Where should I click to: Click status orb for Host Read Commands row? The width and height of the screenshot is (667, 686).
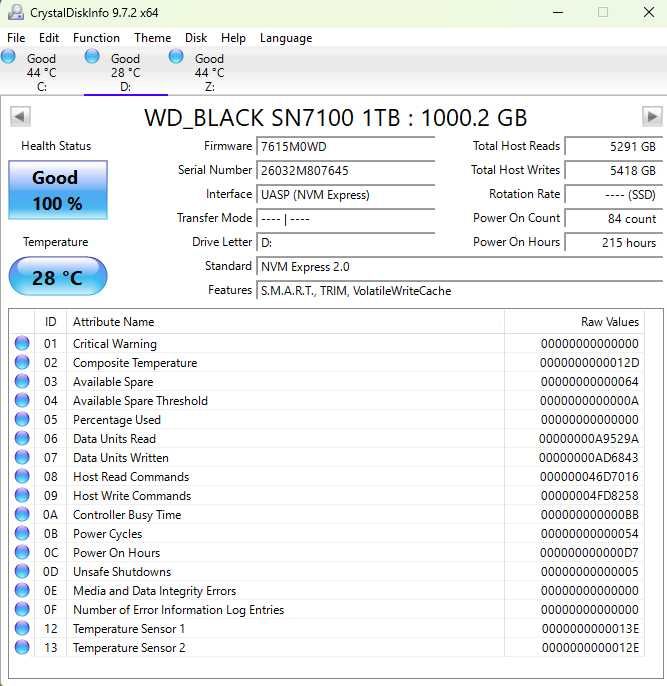22,476
